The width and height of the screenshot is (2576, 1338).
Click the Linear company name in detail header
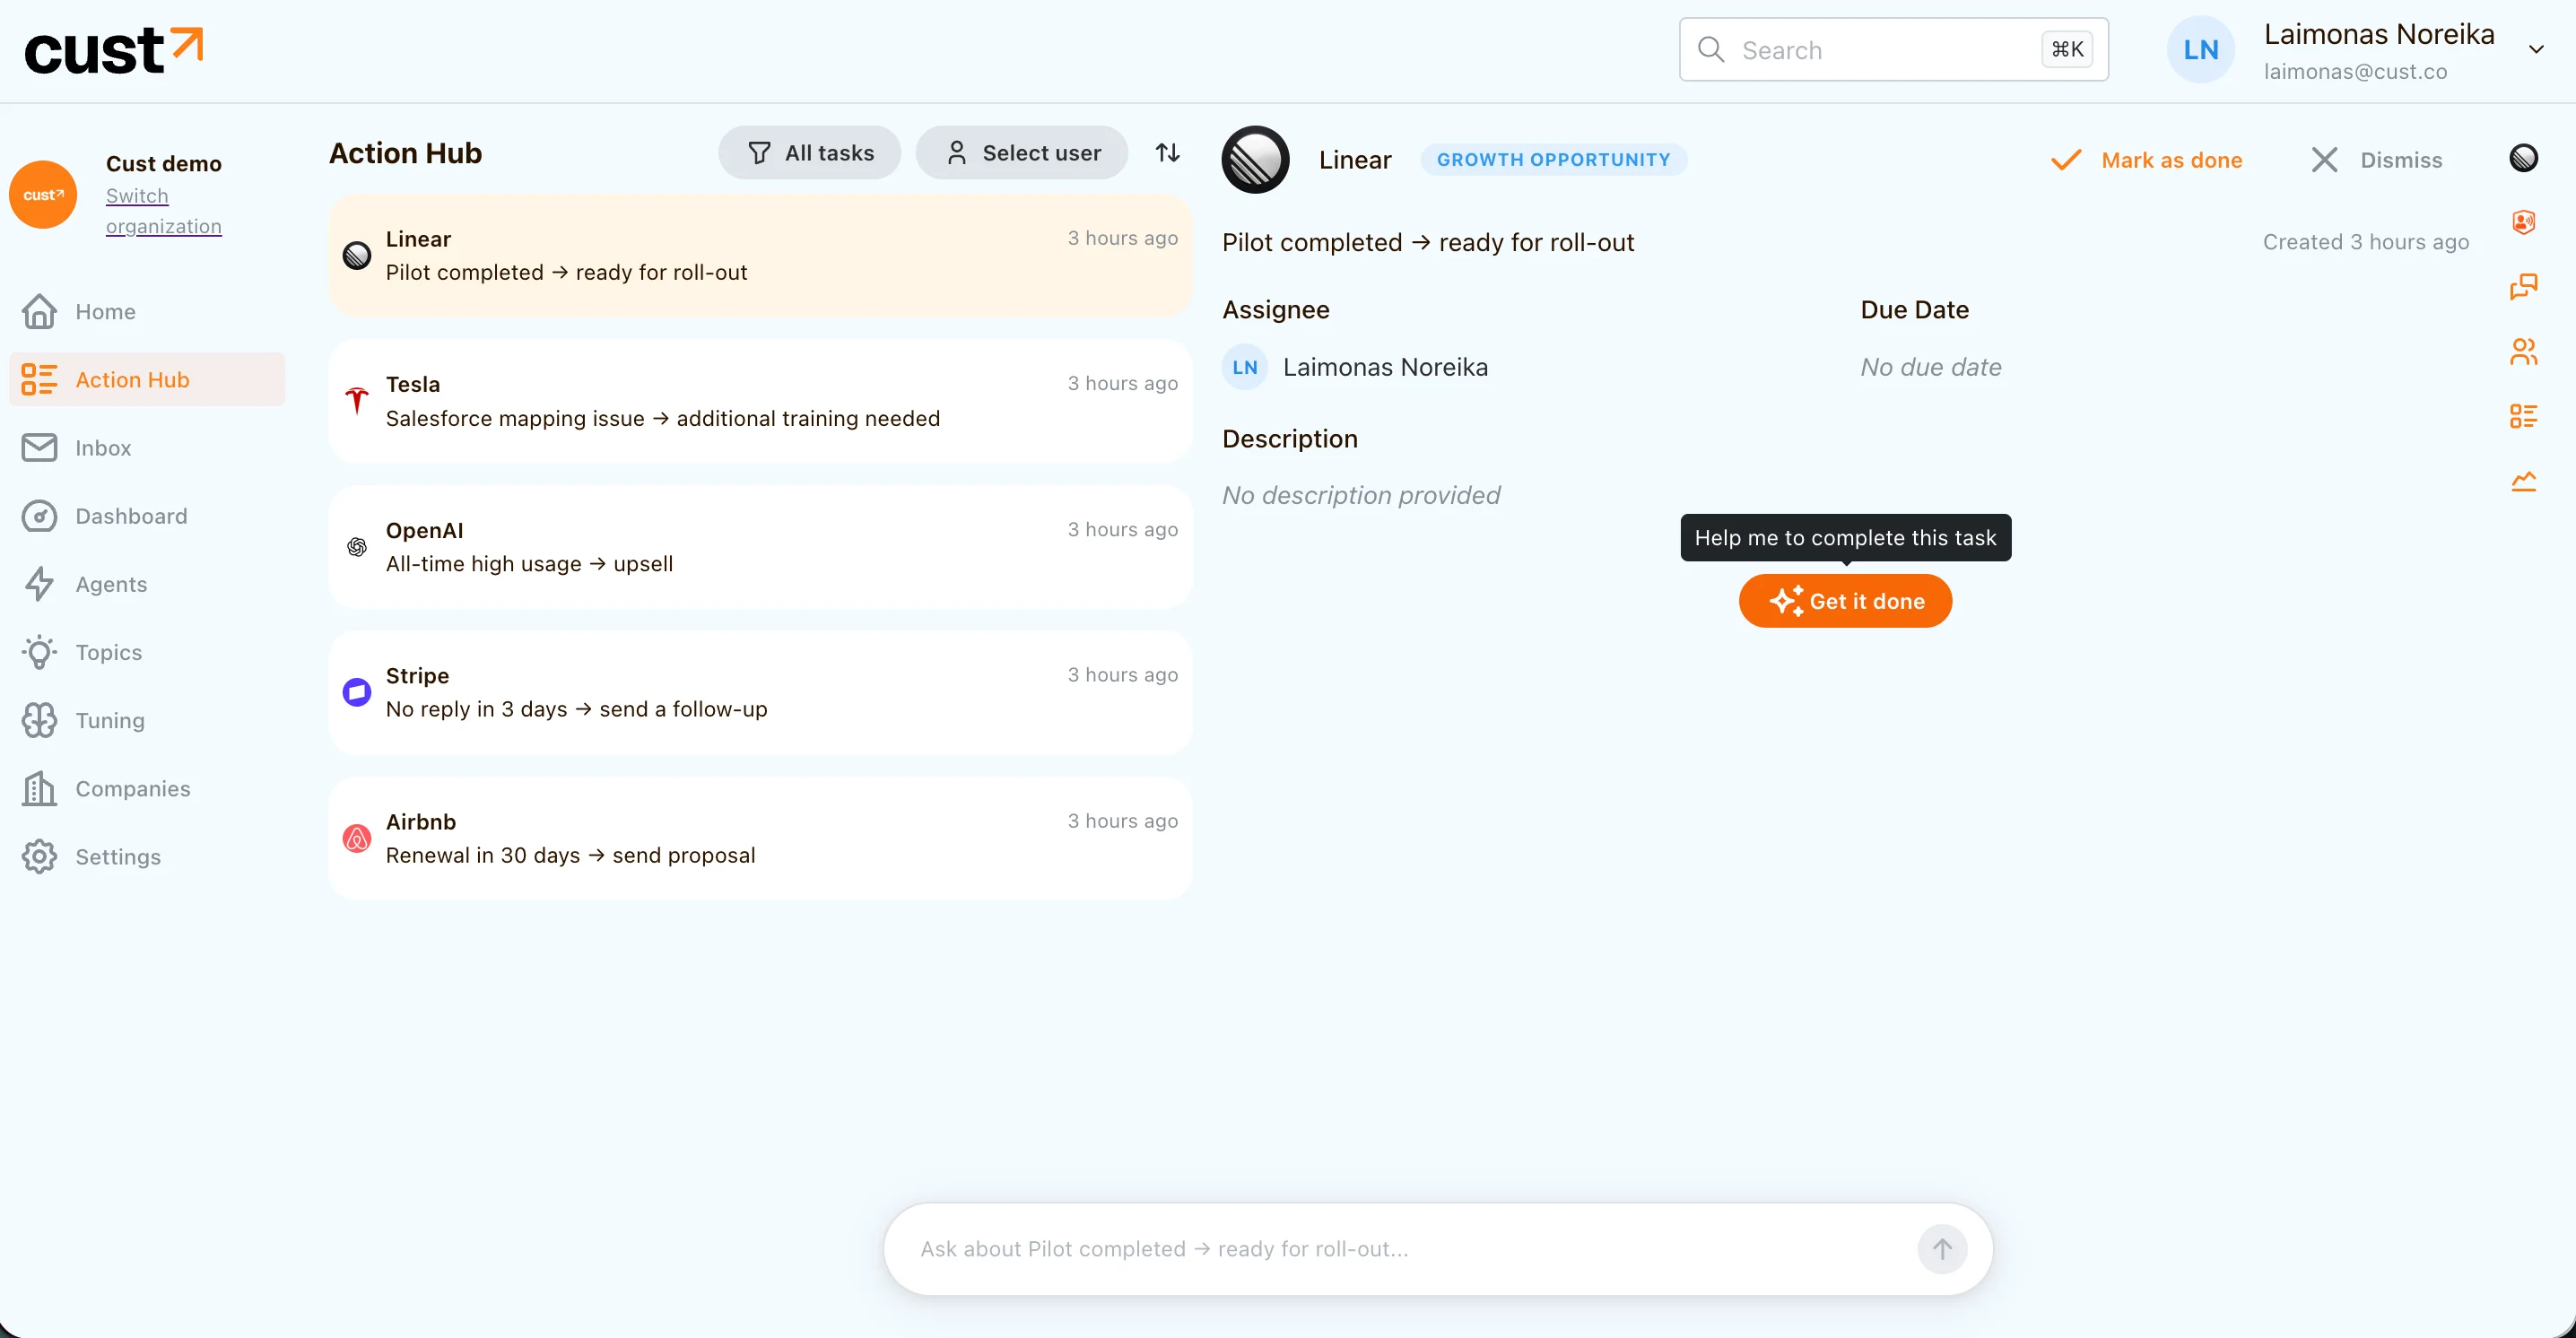click(1355, 159)
